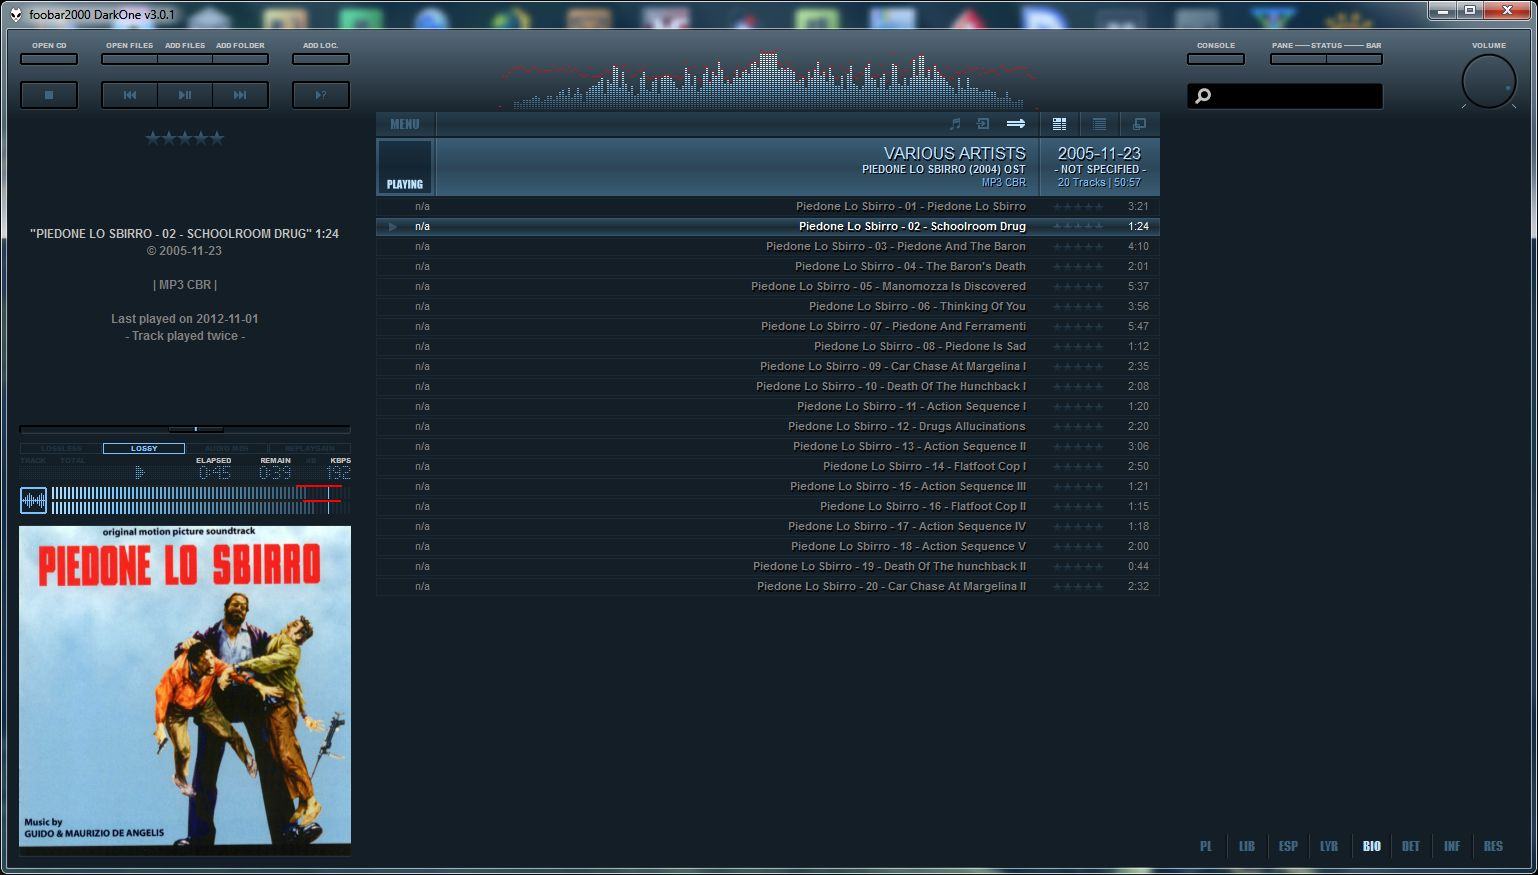Stop playback with the stop button

(49, 95)
